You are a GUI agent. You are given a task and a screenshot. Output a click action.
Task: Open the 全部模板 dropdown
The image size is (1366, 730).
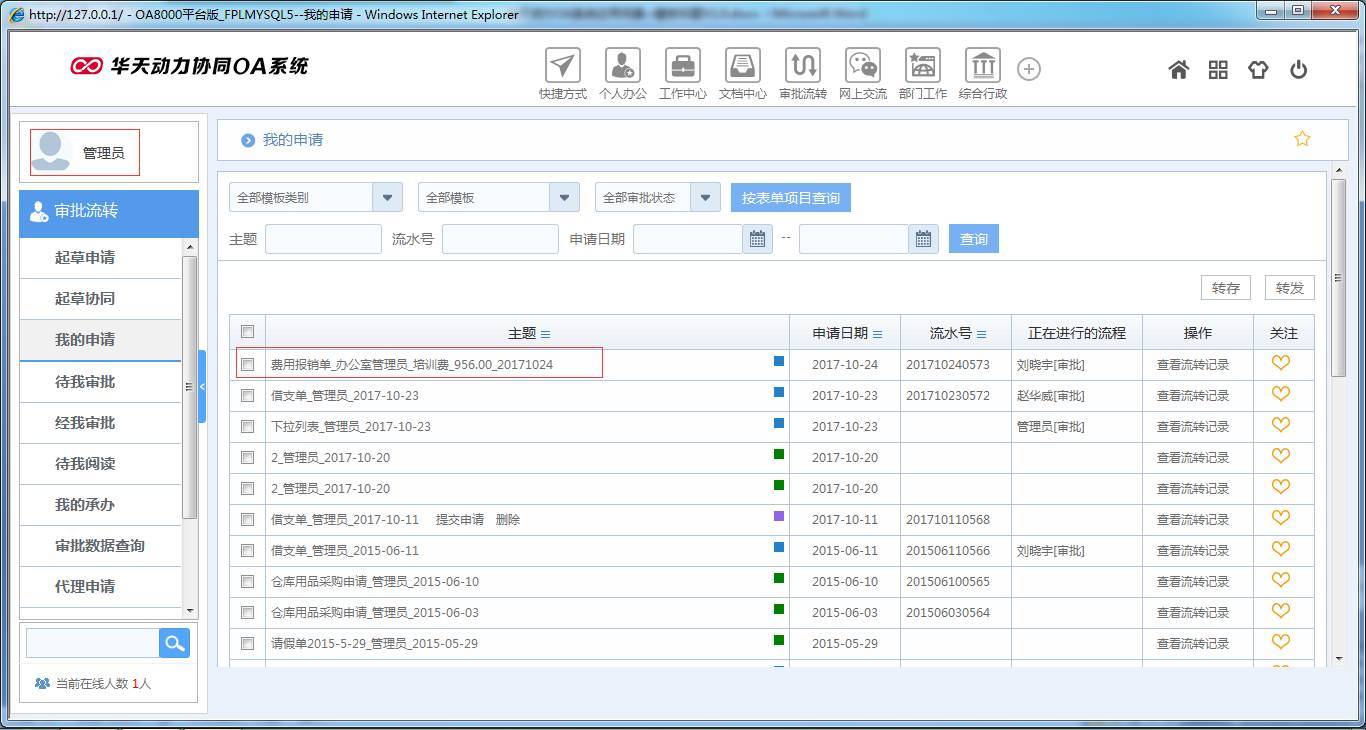565,197
